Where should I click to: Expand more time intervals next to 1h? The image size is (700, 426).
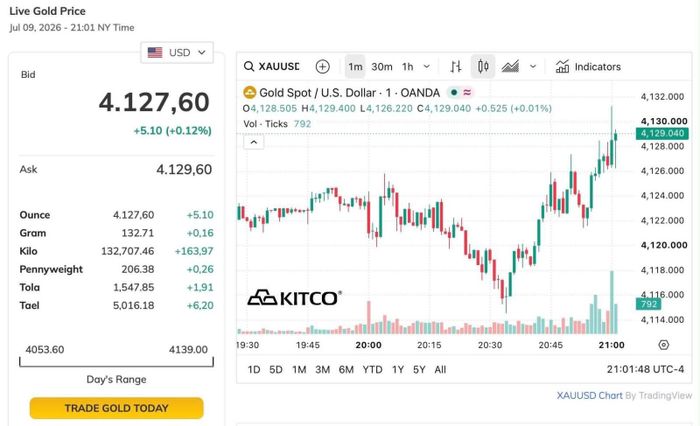[427, 67]
